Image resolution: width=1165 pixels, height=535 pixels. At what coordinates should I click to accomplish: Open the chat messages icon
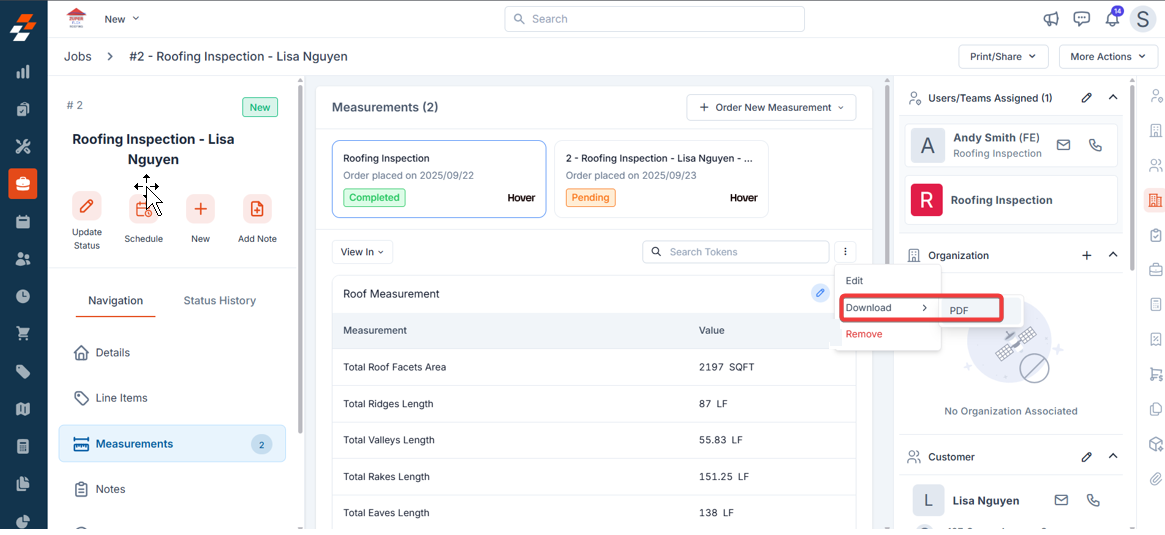click(1082, 19)
